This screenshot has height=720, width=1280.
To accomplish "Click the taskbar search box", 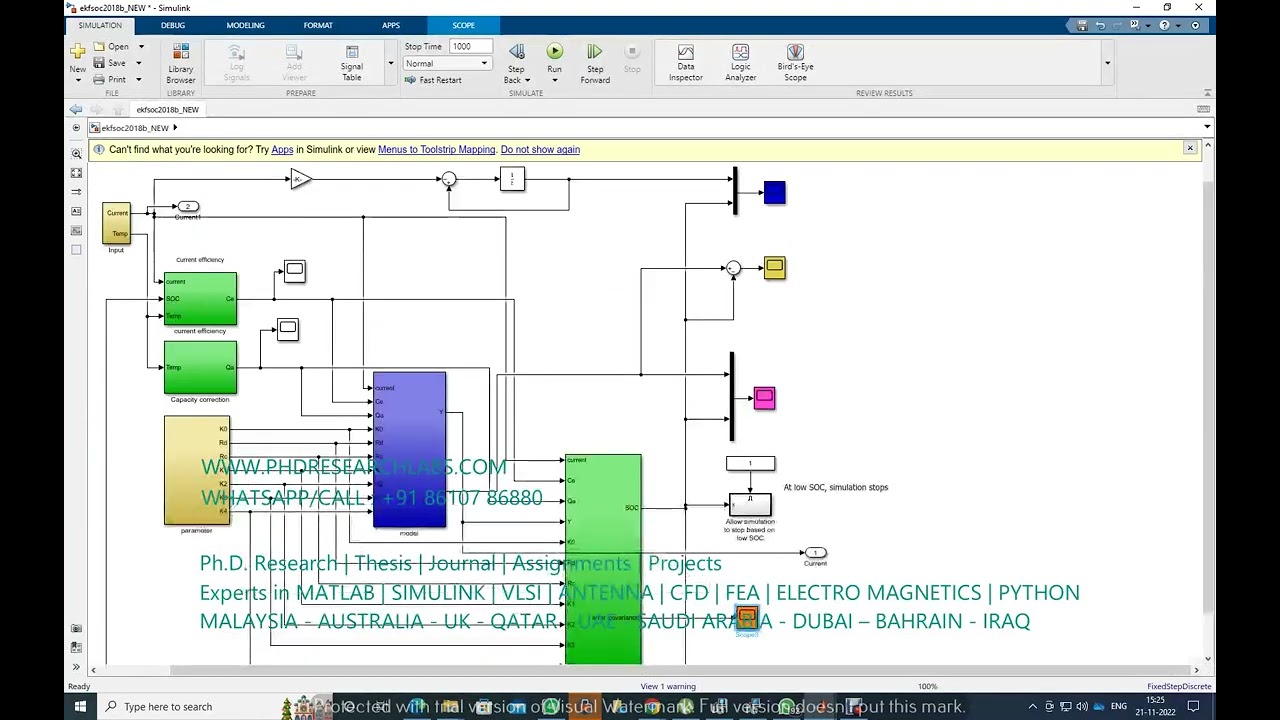I will 190,706.
